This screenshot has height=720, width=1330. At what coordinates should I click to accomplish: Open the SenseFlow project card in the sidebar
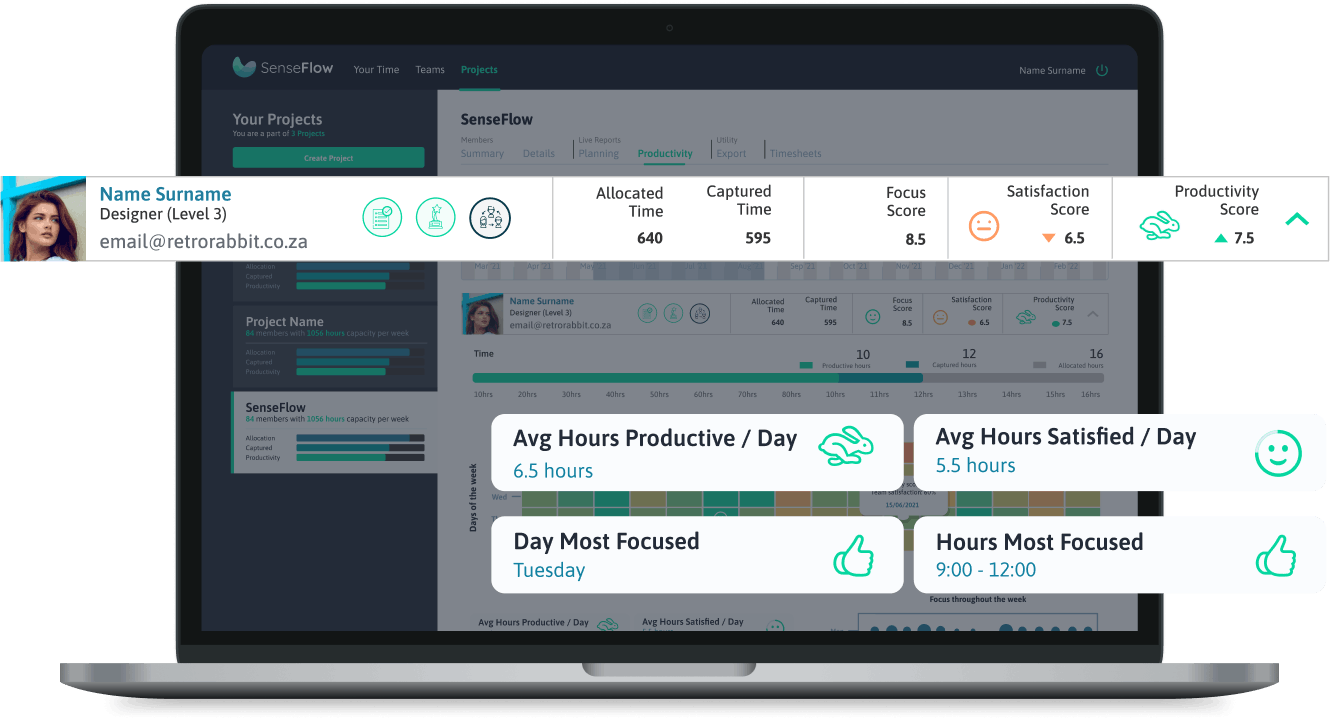[x=334, y=432]
